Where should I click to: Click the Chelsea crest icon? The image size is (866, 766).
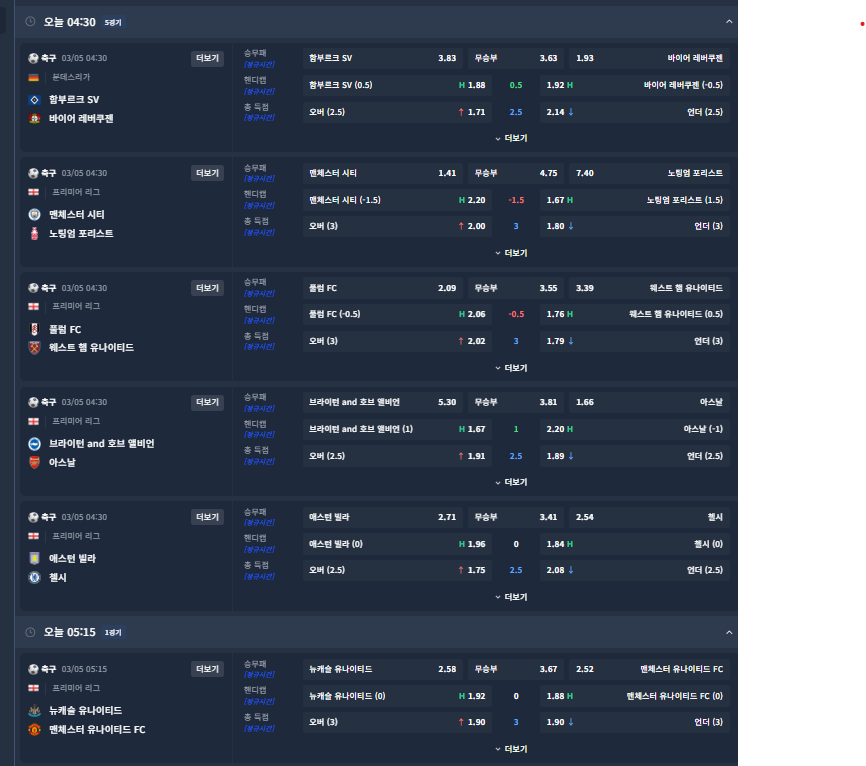click(34, 578)
